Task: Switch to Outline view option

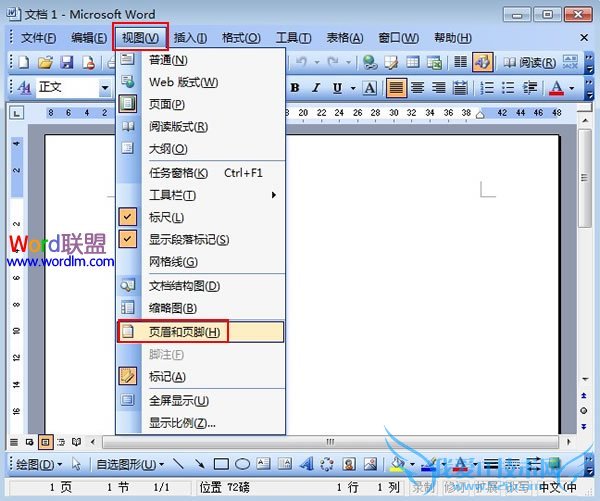Action: coord(201,149)
